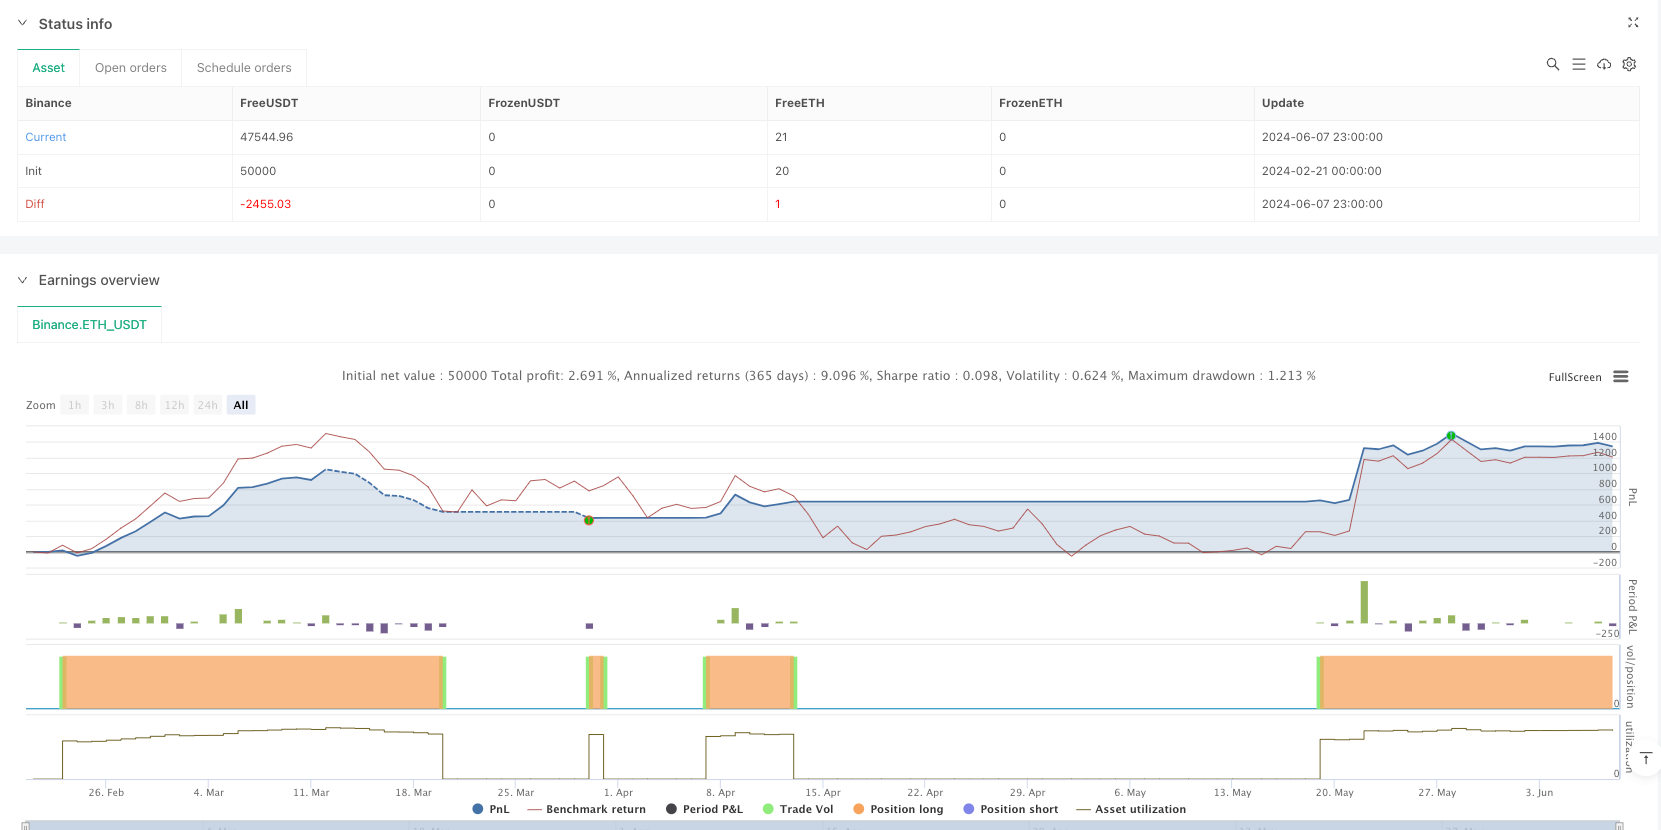Screen dimensions: 1661x830
Task: Toggle PnL series in chart legend
Action: tap(491, 809)
